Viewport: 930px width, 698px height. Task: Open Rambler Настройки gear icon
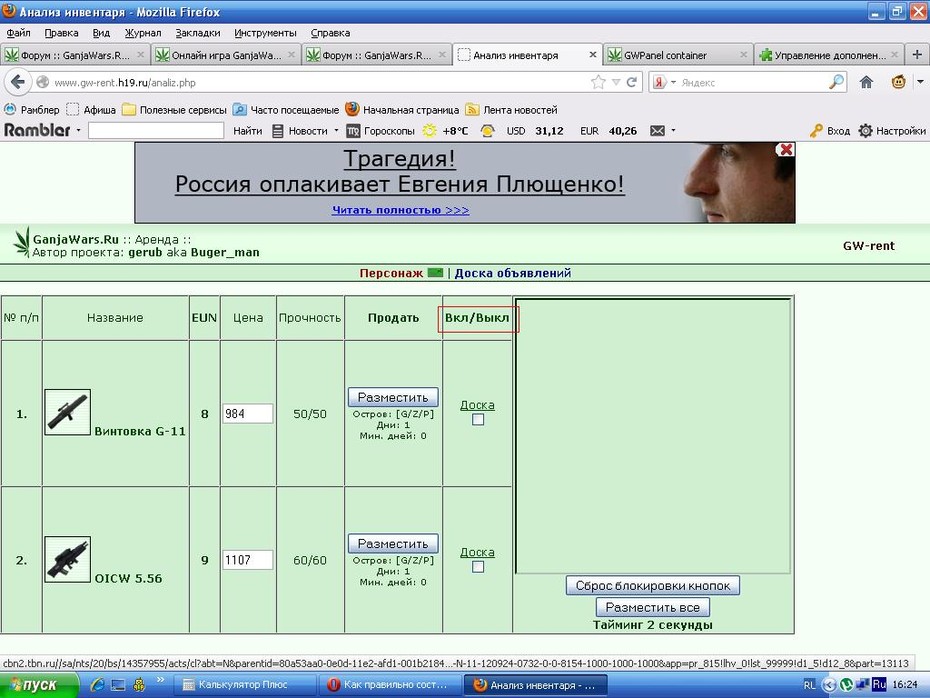tap(865, 130)
